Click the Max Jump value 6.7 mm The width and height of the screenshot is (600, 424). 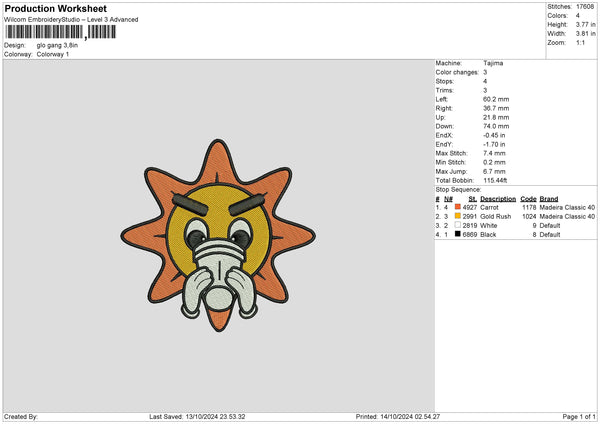494,171
